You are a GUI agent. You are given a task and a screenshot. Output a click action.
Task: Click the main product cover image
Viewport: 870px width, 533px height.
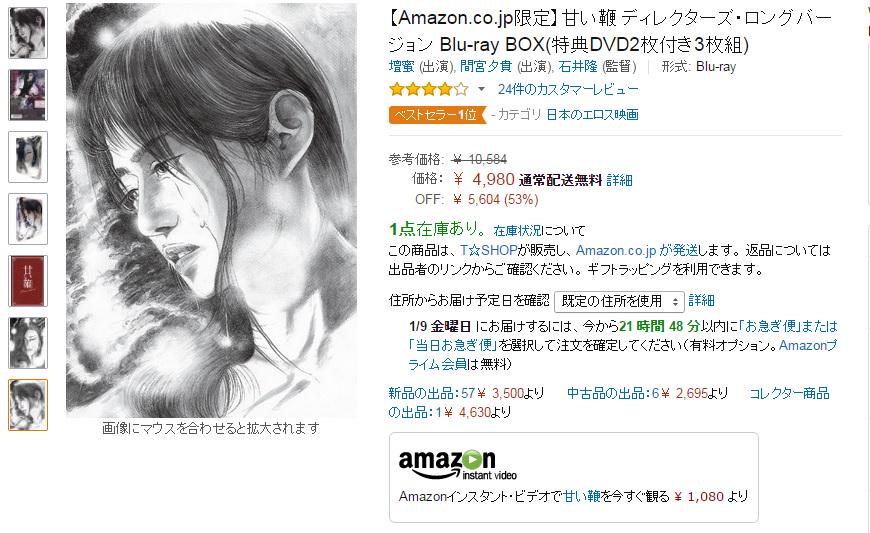click(211, 210)
